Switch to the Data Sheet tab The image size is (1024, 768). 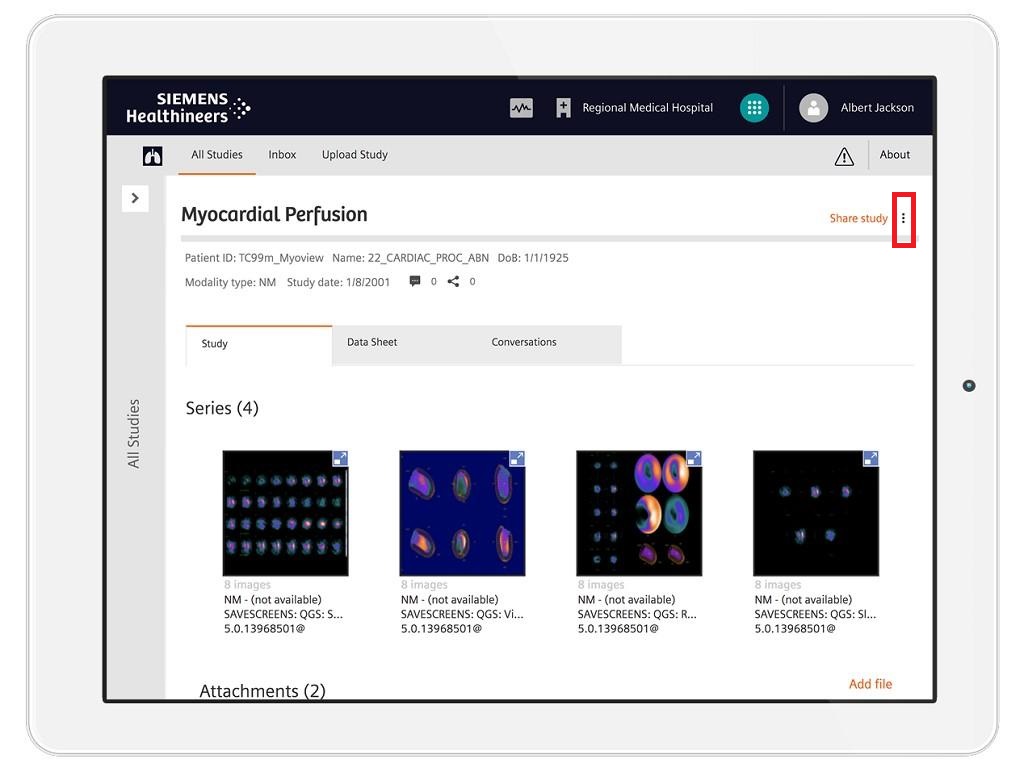(x=372, y=342)
